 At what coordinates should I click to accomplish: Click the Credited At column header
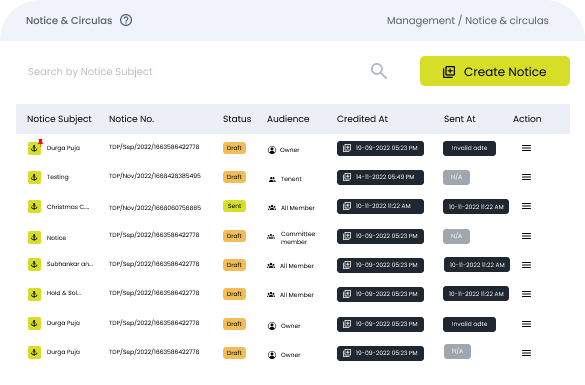point(362,119)
